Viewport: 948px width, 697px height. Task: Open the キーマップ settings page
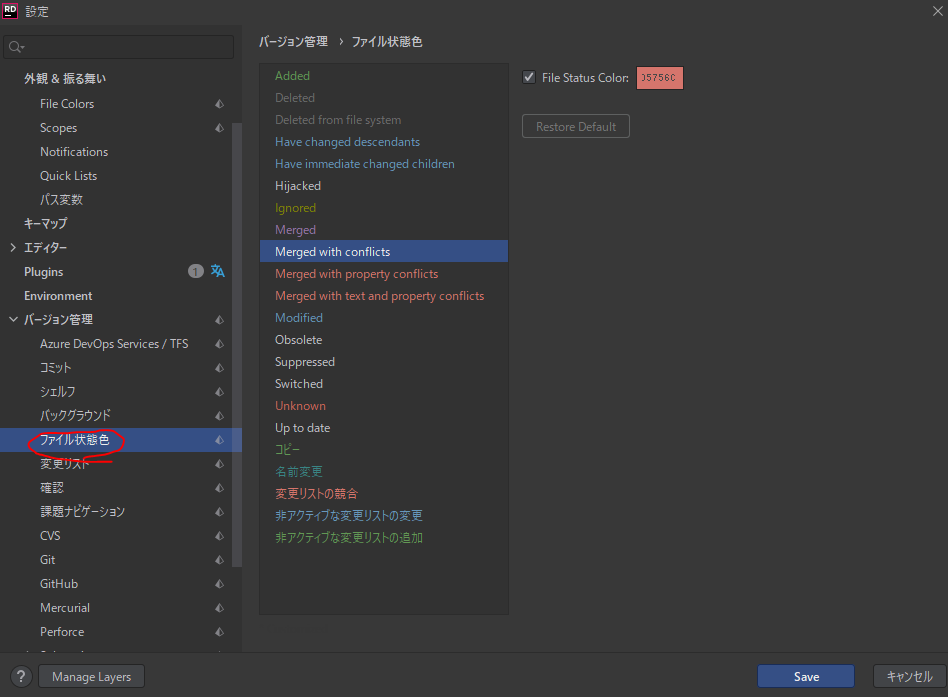point(45,224)
